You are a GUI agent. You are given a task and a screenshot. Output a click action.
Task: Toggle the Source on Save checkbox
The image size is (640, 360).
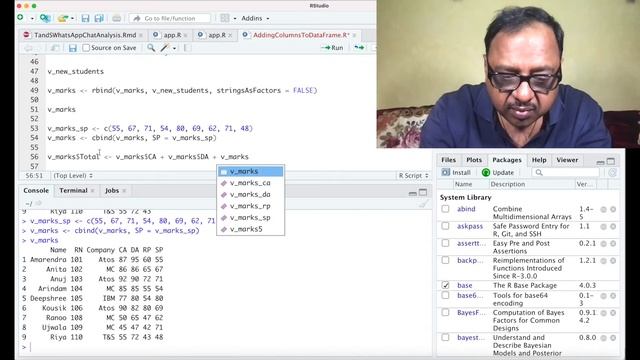point(86,48)
